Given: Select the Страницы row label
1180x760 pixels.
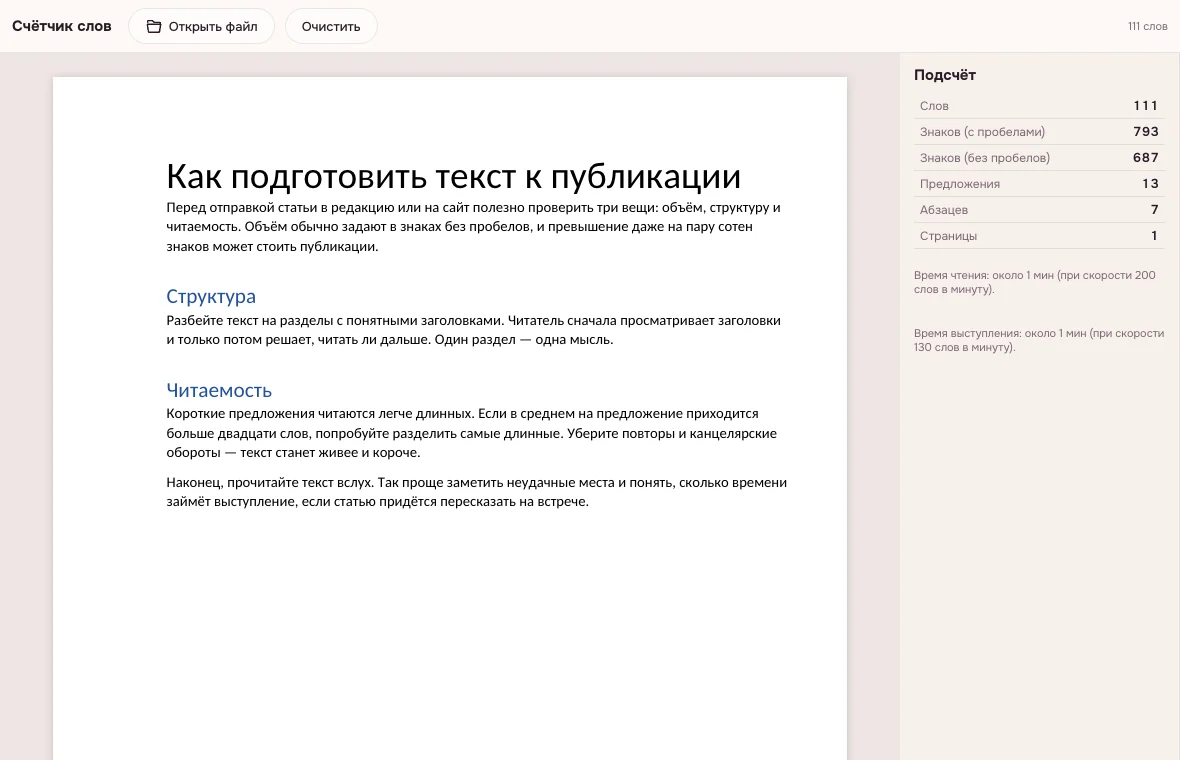Looking at the screenshot, I should [x=948, y=236].
